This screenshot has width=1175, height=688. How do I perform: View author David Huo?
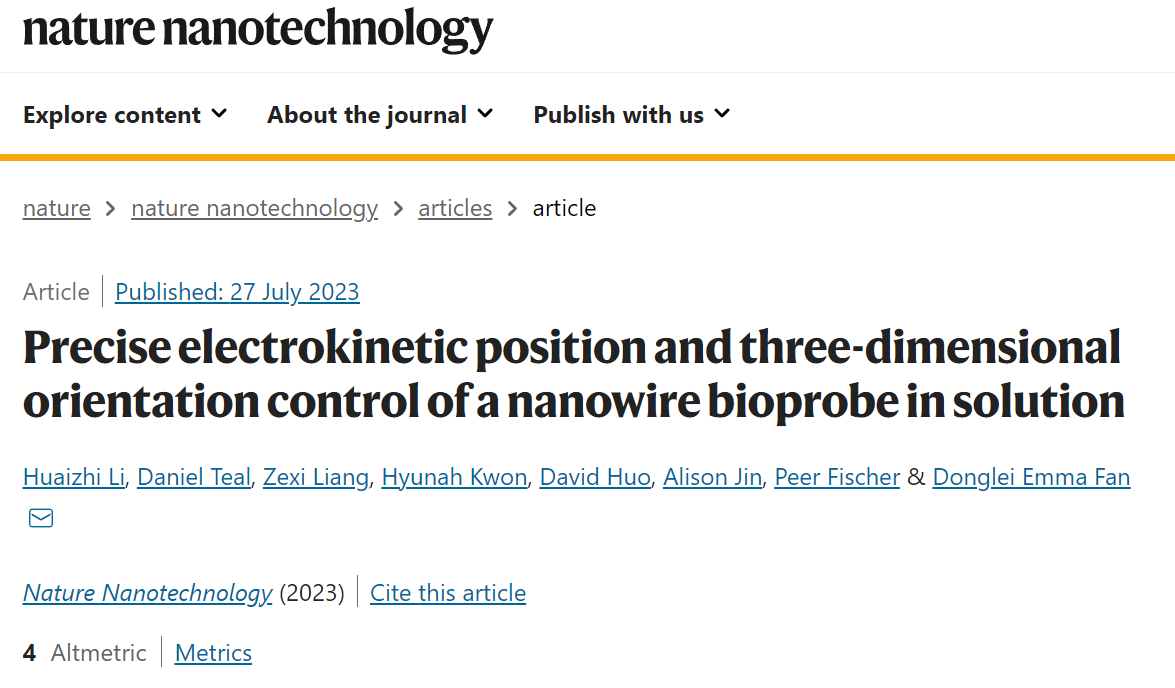[595, 477]
